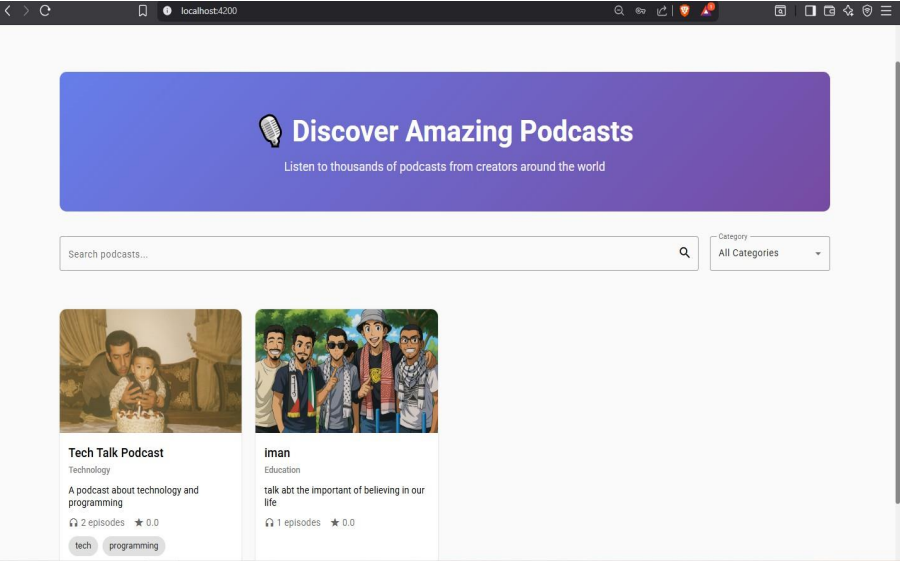Click the magnifier icon in the search box
The height and width of the screenshot is (561, 902).
click(x=684, y=253)
